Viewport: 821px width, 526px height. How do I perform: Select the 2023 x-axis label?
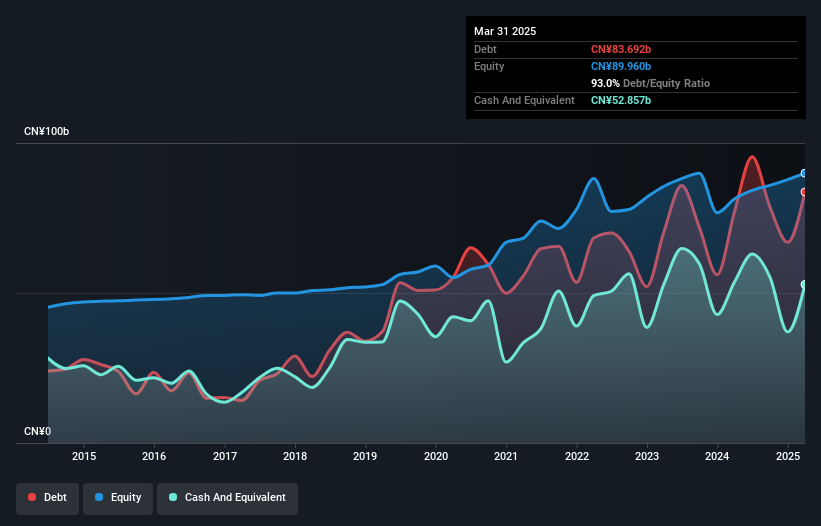click(x=647, y=456)
